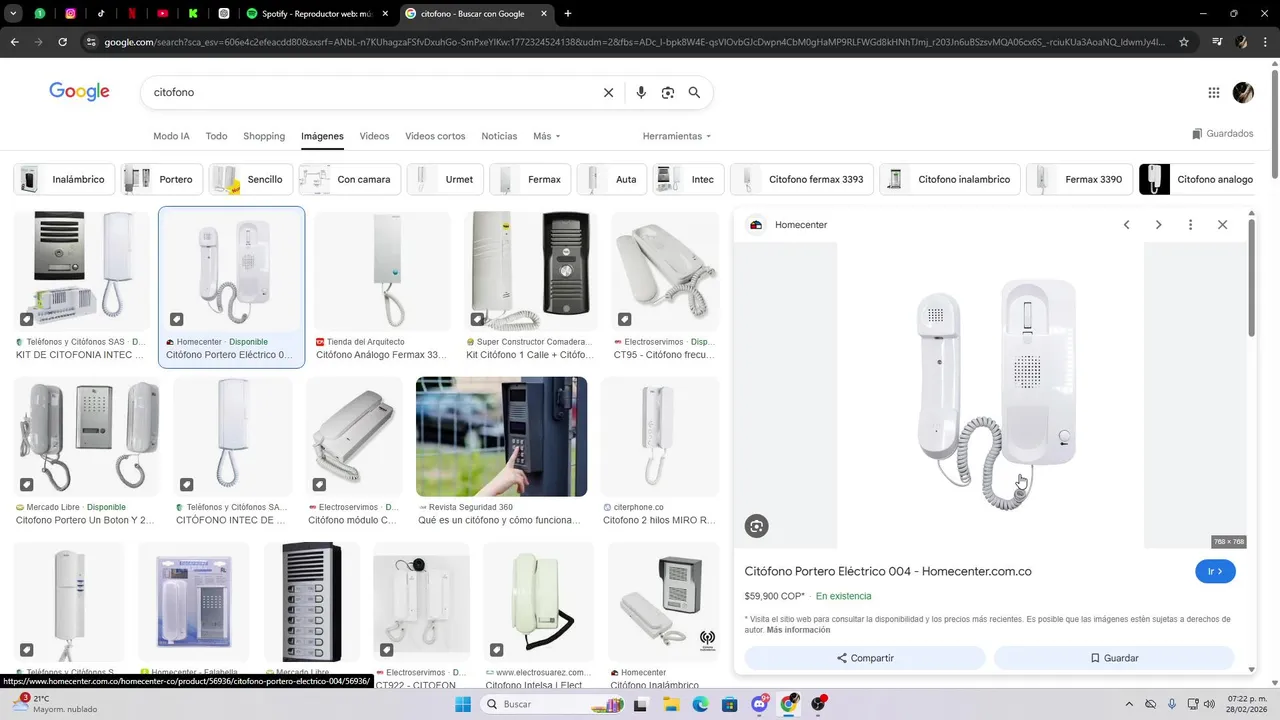Open the Google apps grid
Screen dimensions: 1280x720
(x=1214, y=92)
